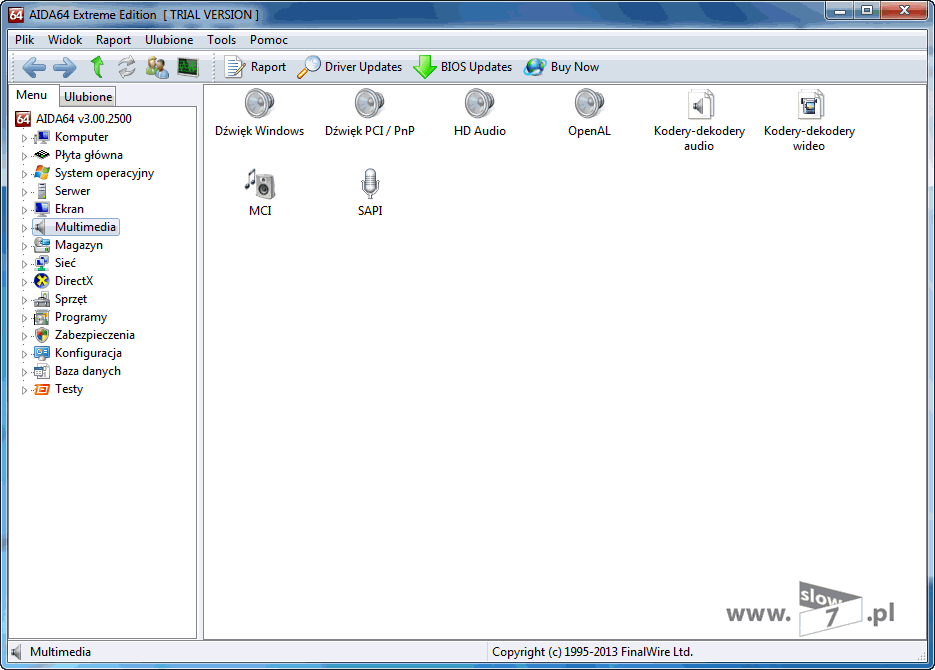The image size is (935, 670).
Task: Open the MCI item
Action: 260,193
